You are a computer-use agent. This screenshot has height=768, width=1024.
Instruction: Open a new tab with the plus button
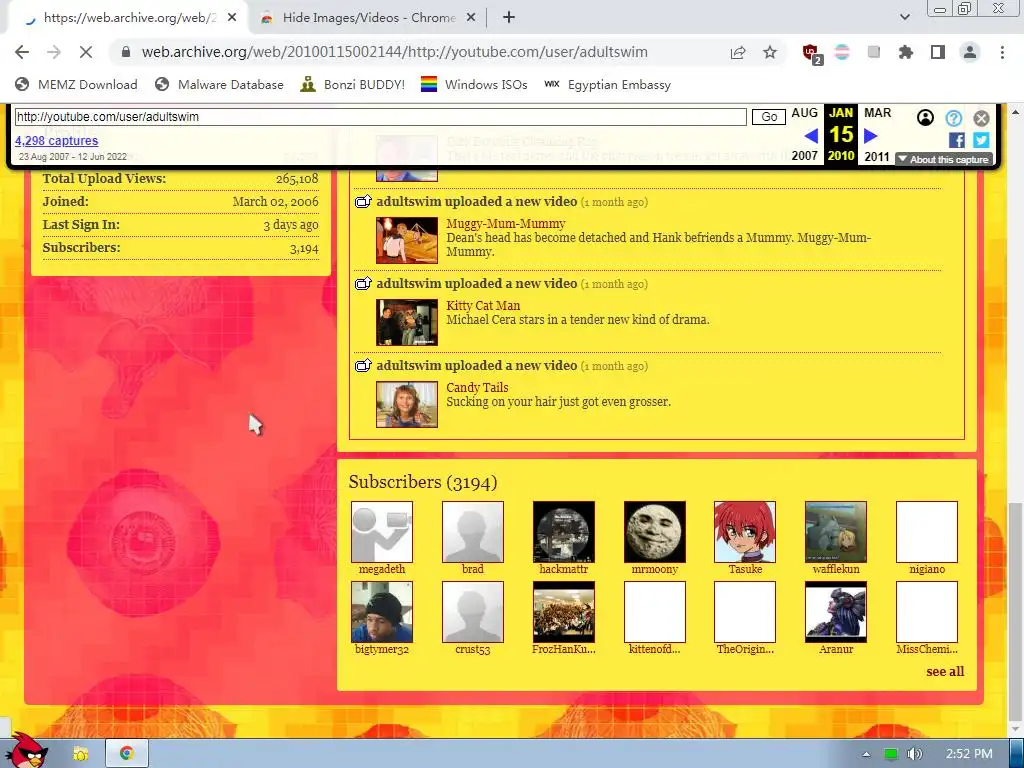(x=509, y=18)
